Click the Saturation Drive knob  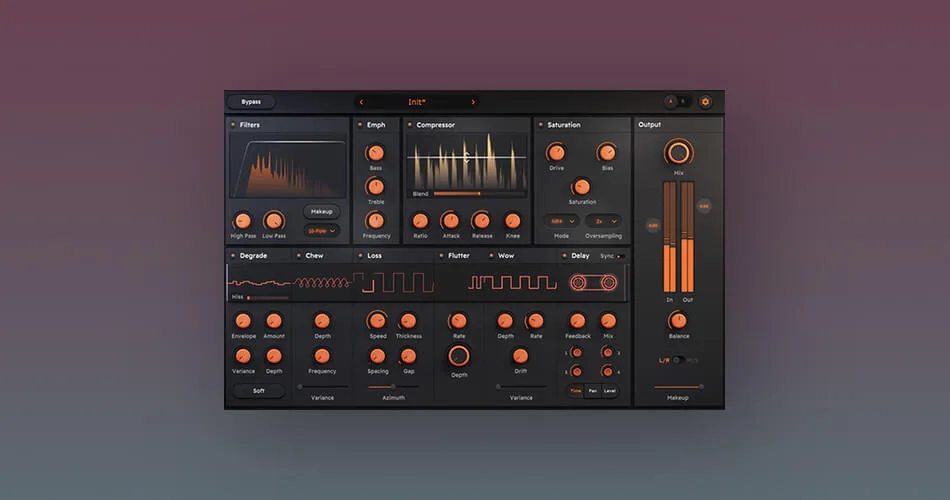point(556,153)
